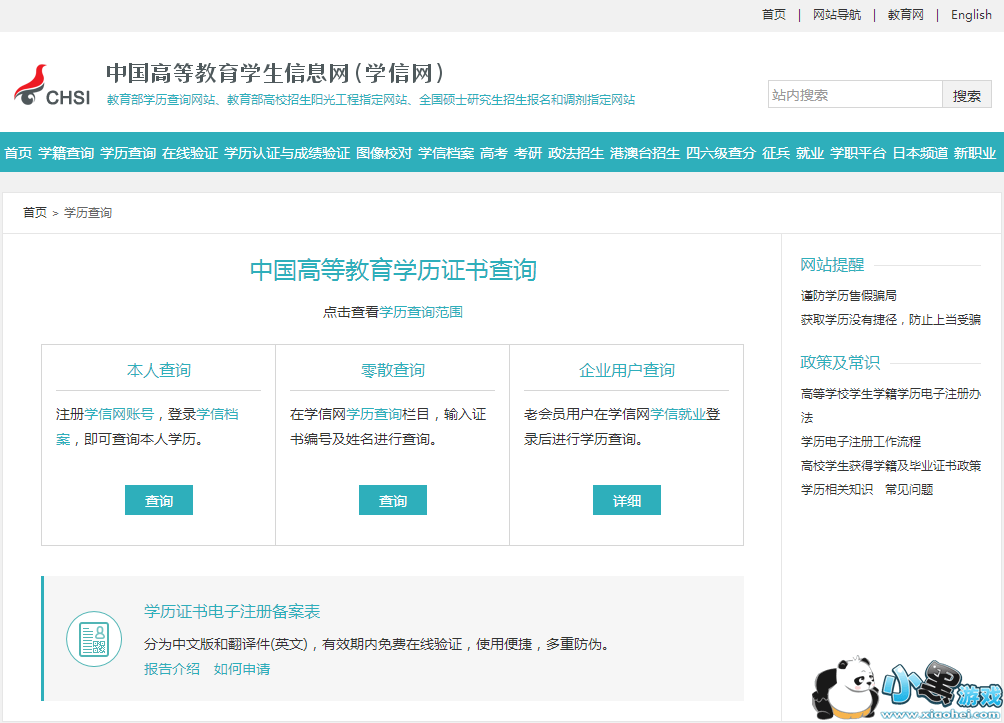This screenshot has height=723, width=1004.
Task: Select 学历认证与成绩验证 menu item
Action: point(287,153)
